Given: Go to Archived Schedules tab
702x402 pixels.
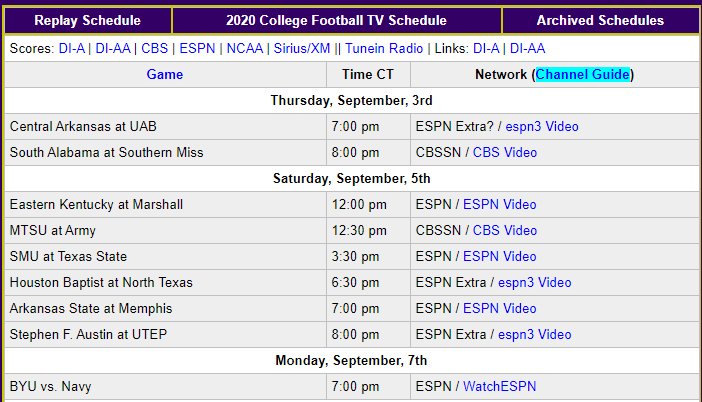Looking at the screenshot, I should [600, 21].
